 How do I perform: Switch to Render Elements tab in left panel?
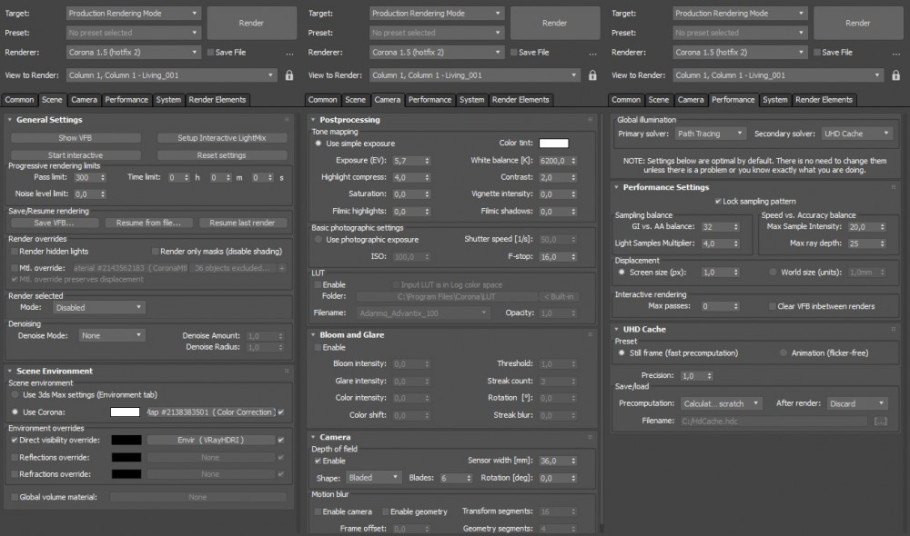[x=217, y=100]
